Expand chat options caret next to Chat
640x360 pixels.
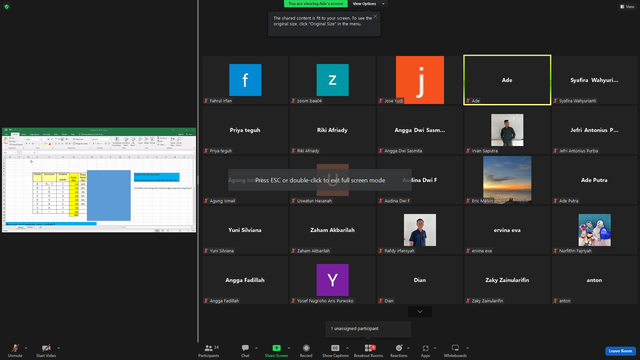coord(256,348)
